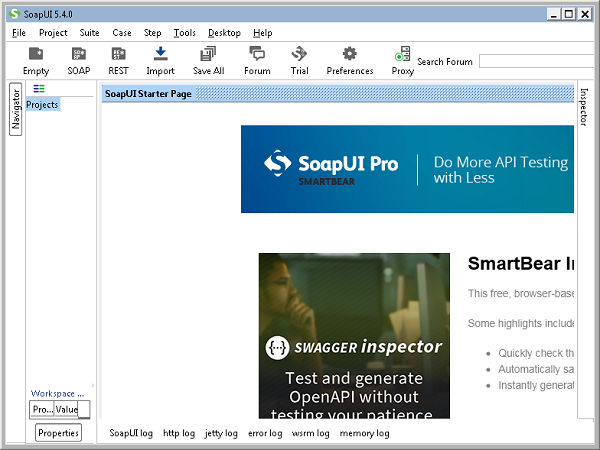
Task: Create a new REST project
Action: coord(118,60)
